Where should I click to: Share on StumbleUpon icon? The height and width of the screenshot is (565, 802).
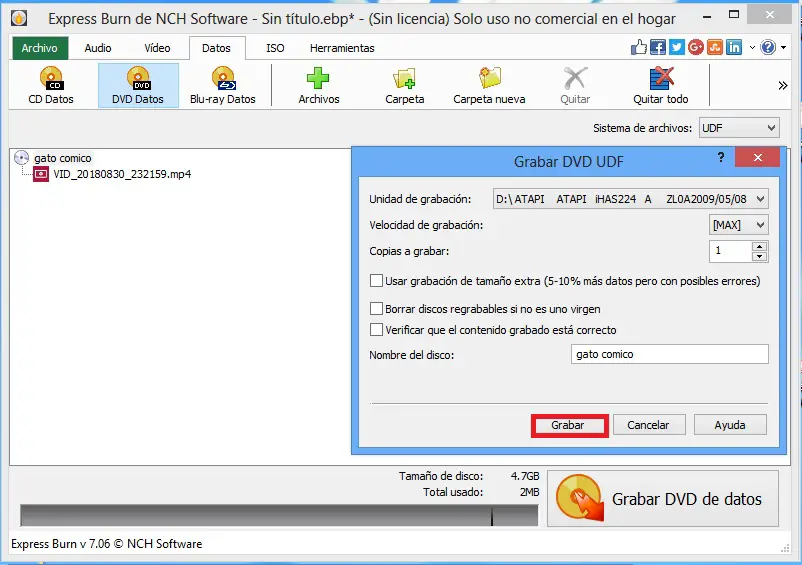pos(715,48)
